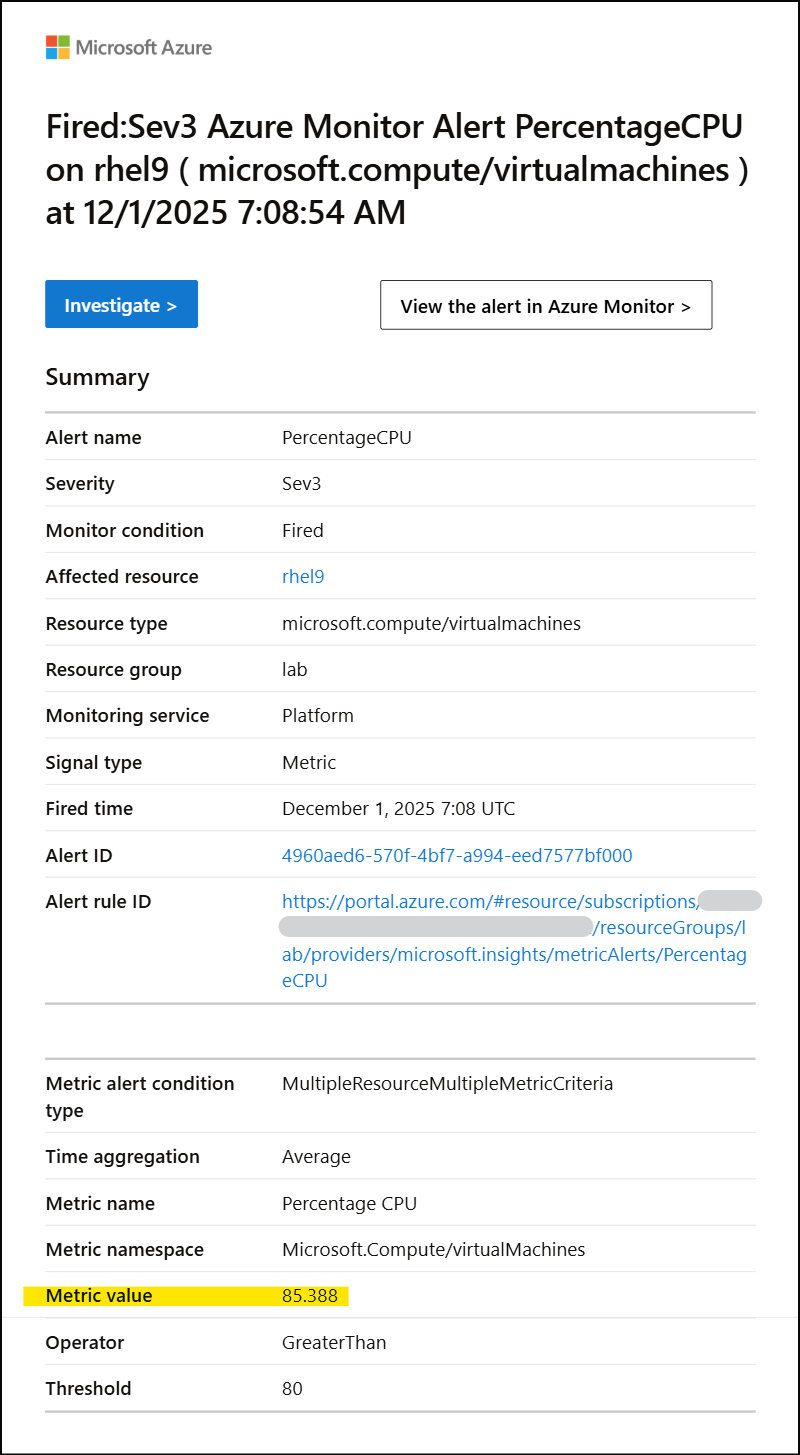This screenshot has width=800, height=1455.
Task: Select the Summary section heading
Action: (97, 377)
